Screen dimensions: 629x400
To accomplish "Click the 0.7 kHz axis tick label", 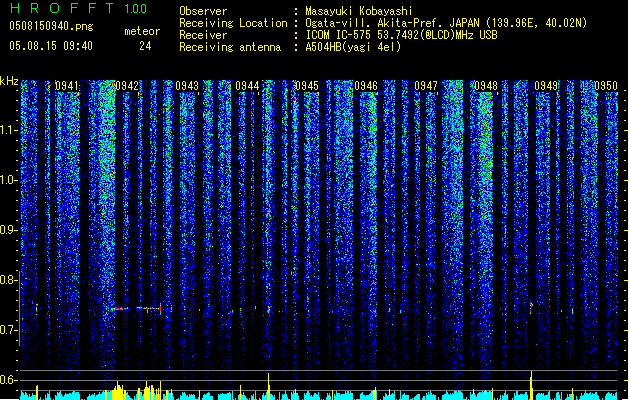I will (9, 330).
